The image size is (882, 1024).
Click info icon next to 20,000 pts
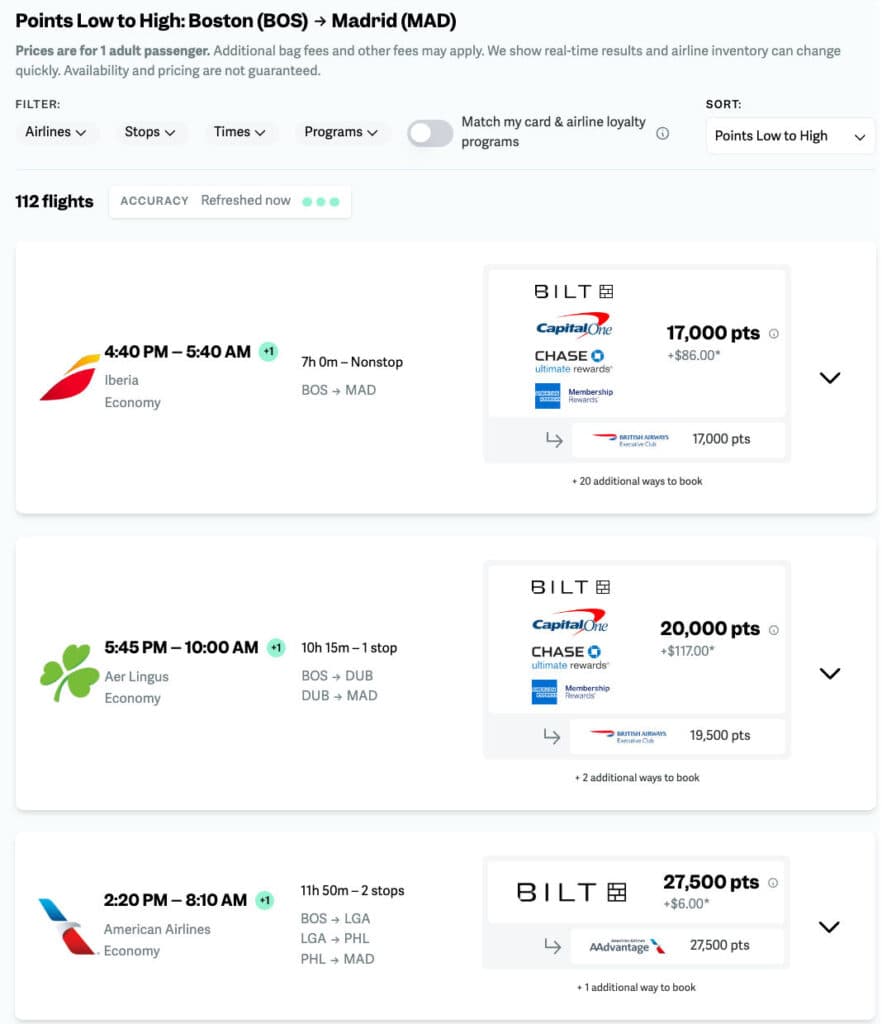[774, 630]
